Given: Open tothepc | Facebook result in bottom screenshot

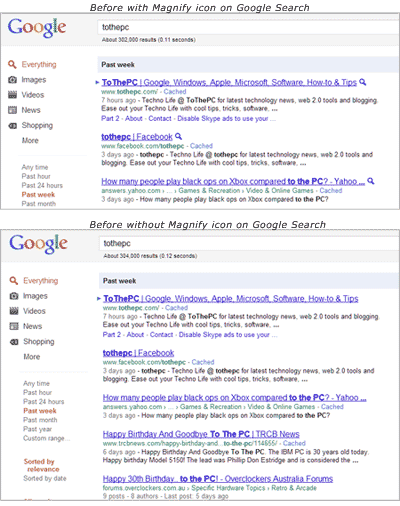Looking at the screenshot, I should (138, 353).
